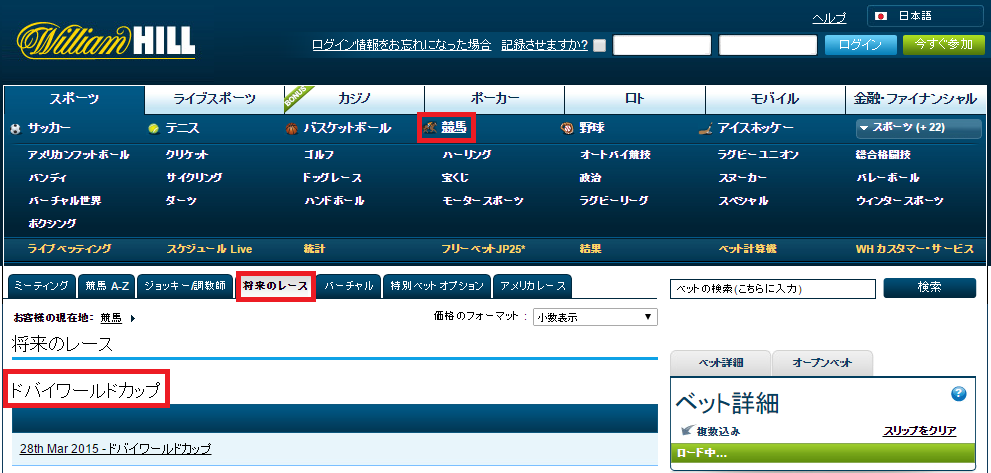The height and width of the screenshot is (473, 991).
Task: Open the ロト main tab
Action: [635, 99]
